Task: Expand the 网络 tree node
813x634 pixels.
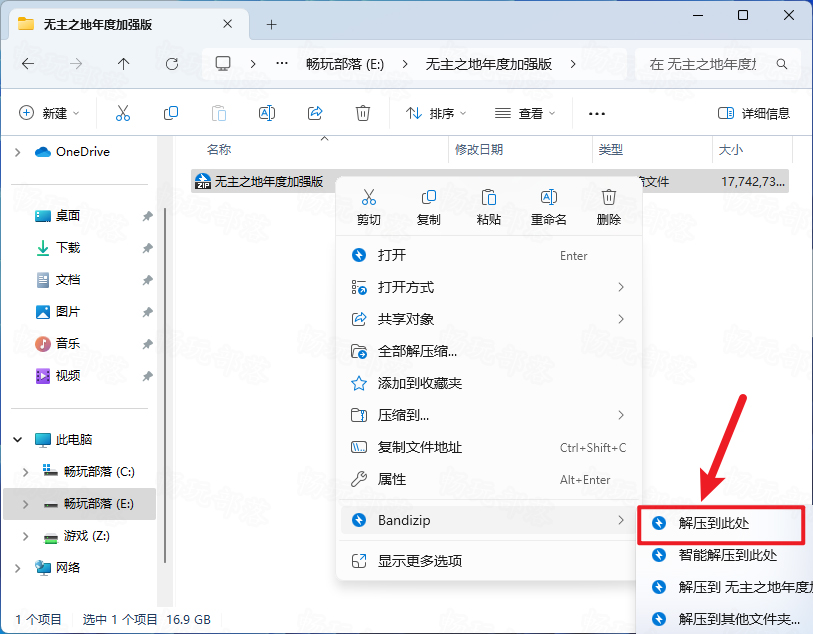Action: click(x=18, y=568)
